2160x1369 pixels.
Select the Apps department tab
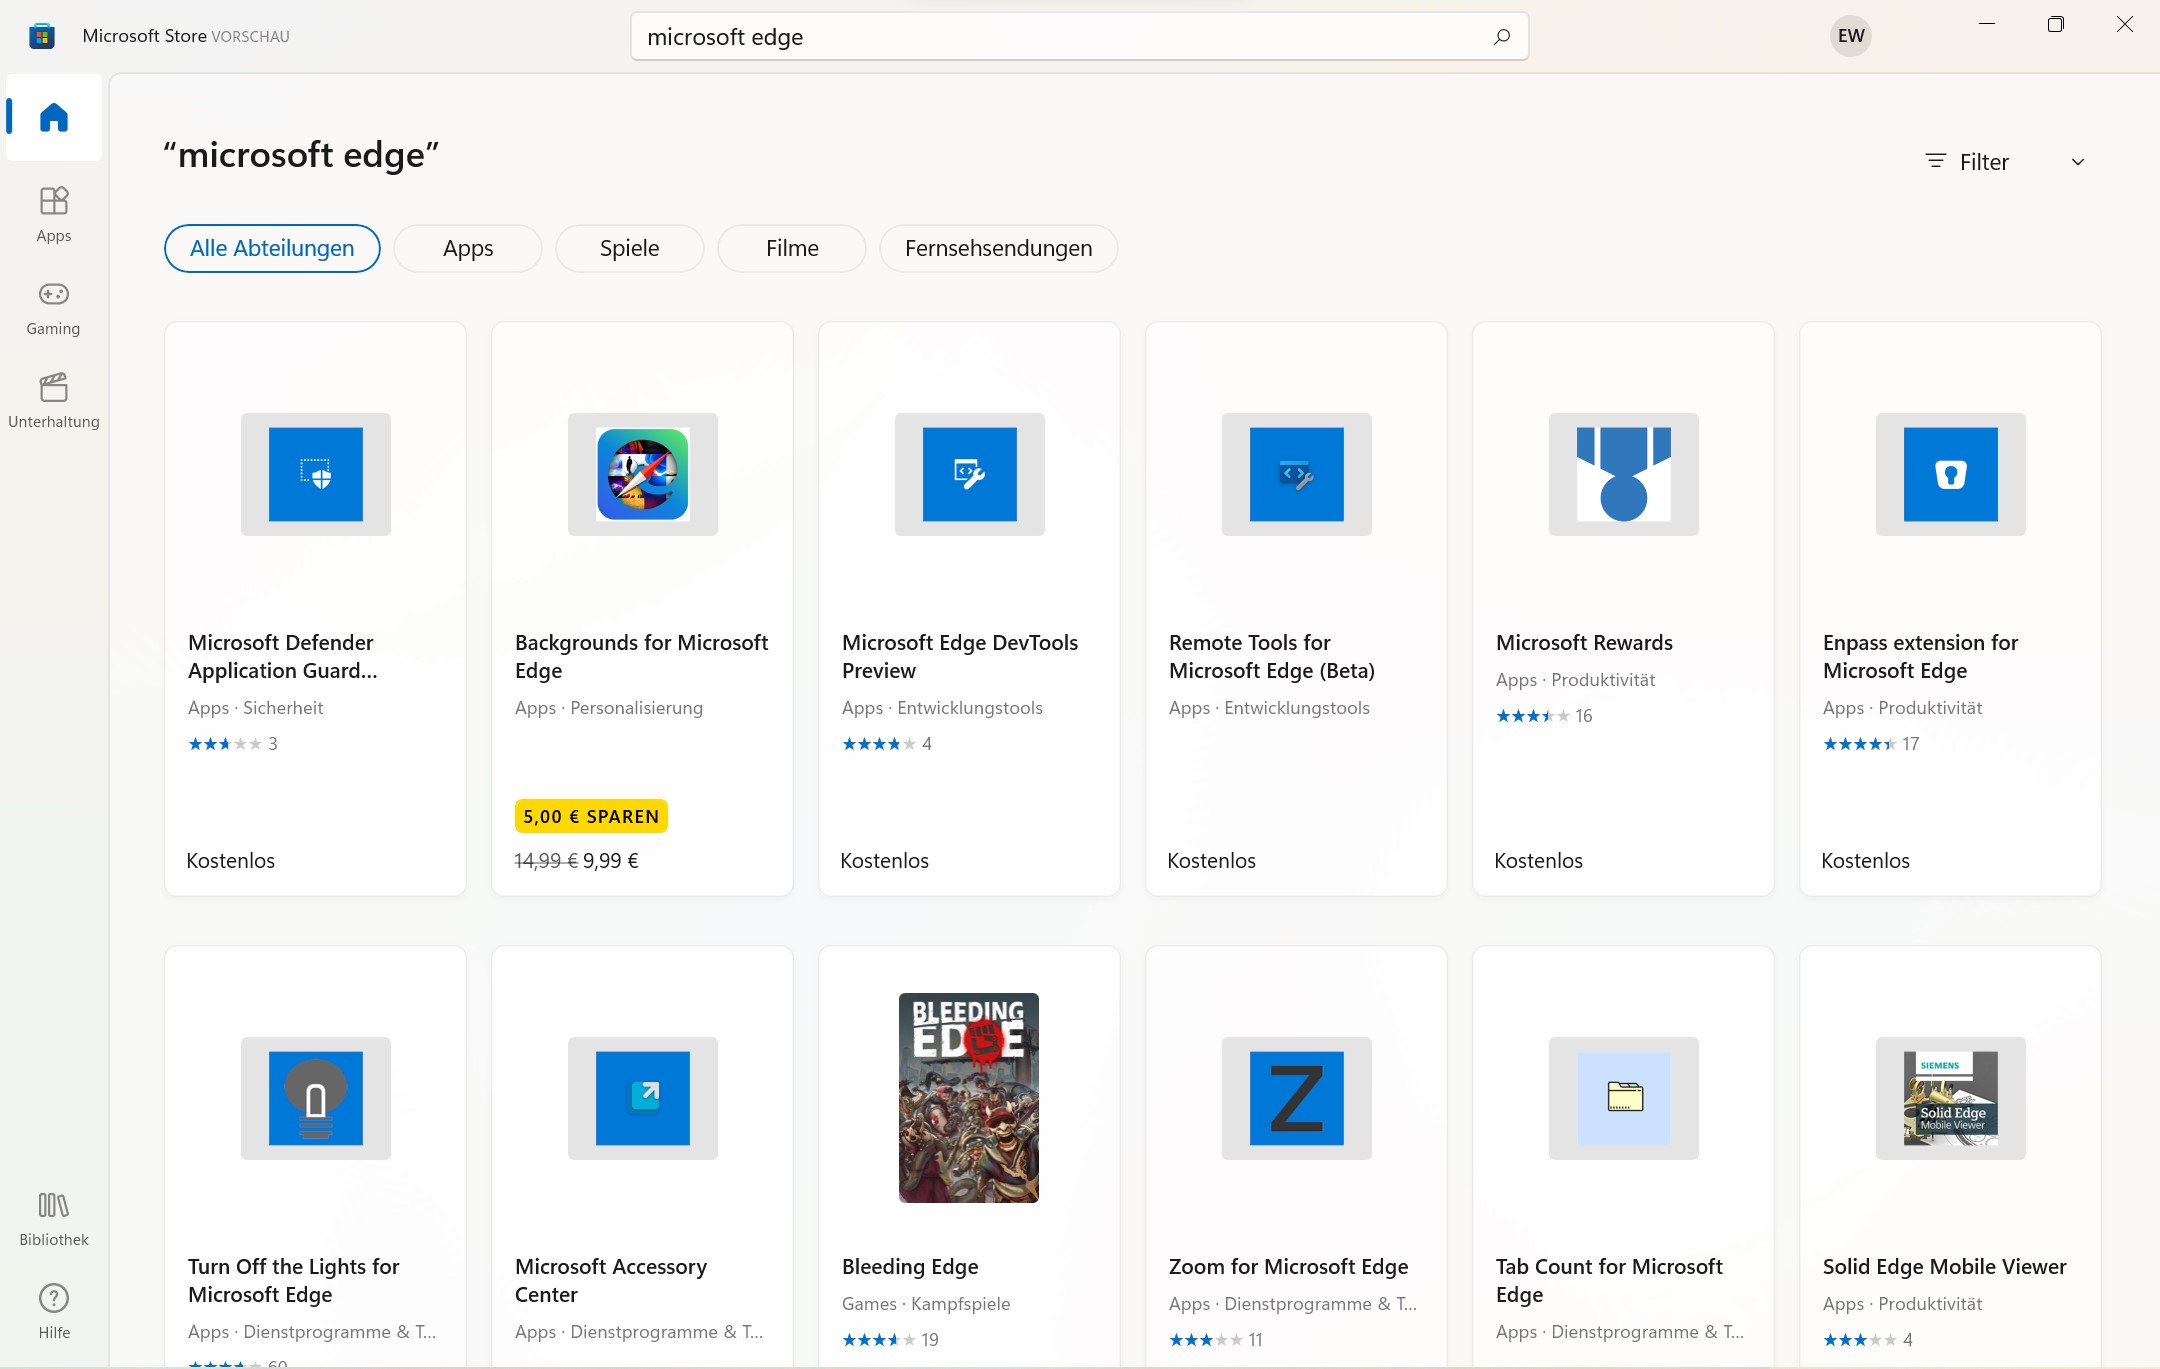[468, 248]
